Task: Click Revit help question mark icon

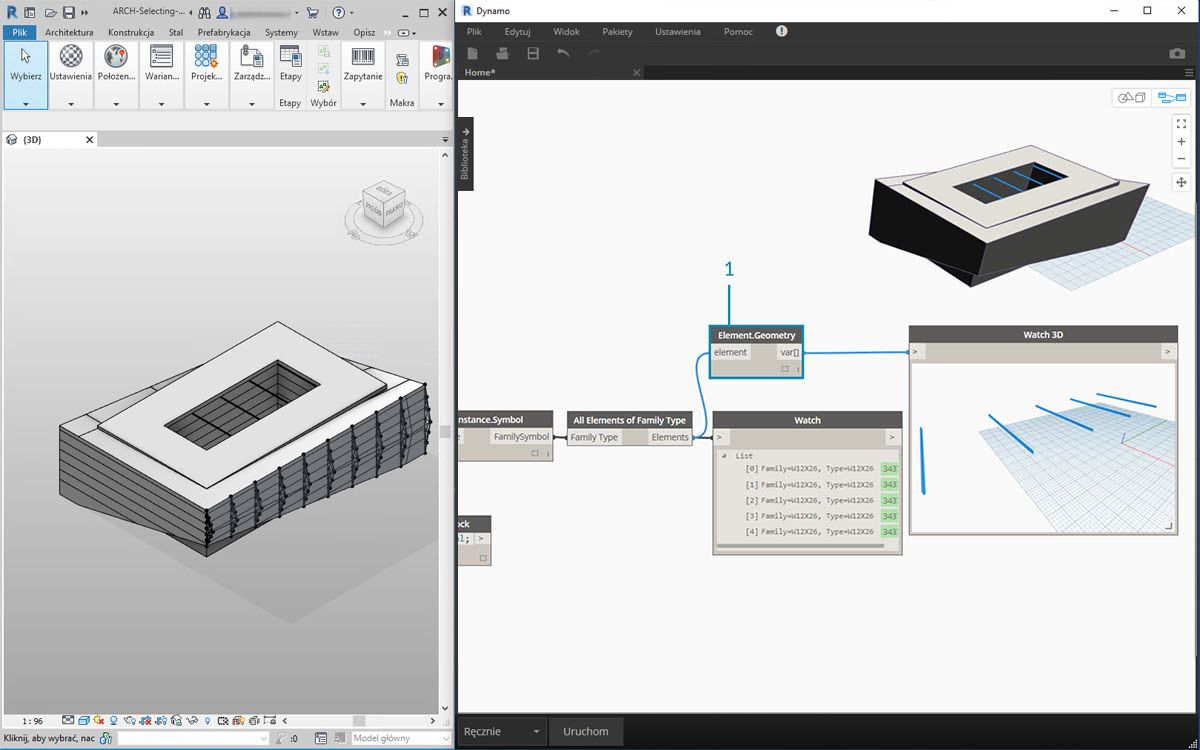Action: click(x=338, y=13)
